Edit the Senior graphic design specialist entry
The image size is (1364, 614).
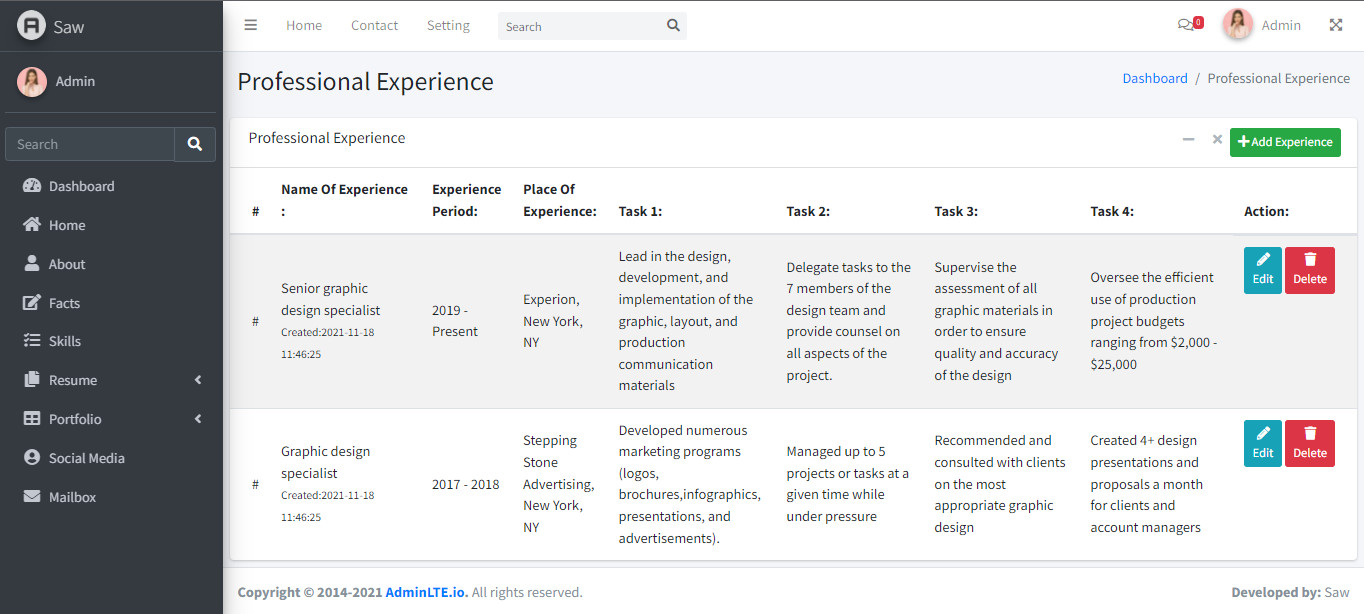pos(1263,270)
